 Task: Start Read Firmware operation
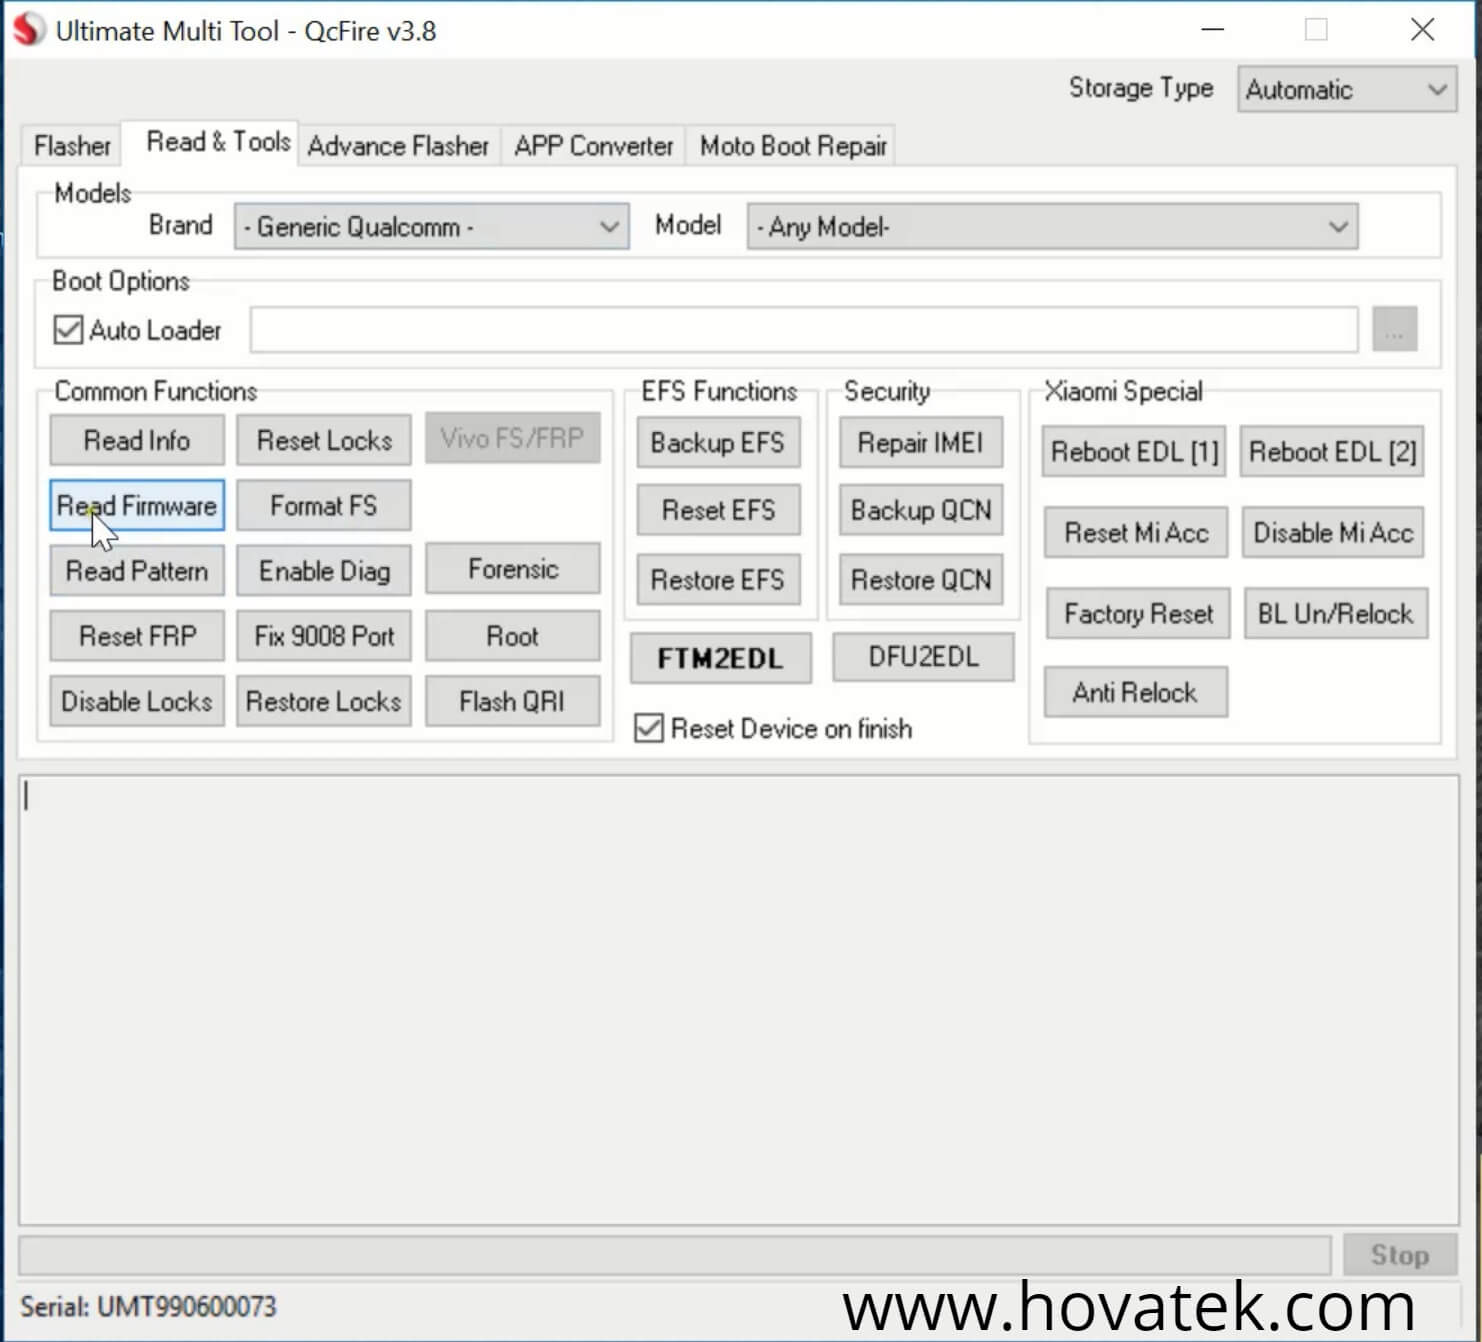137,505
